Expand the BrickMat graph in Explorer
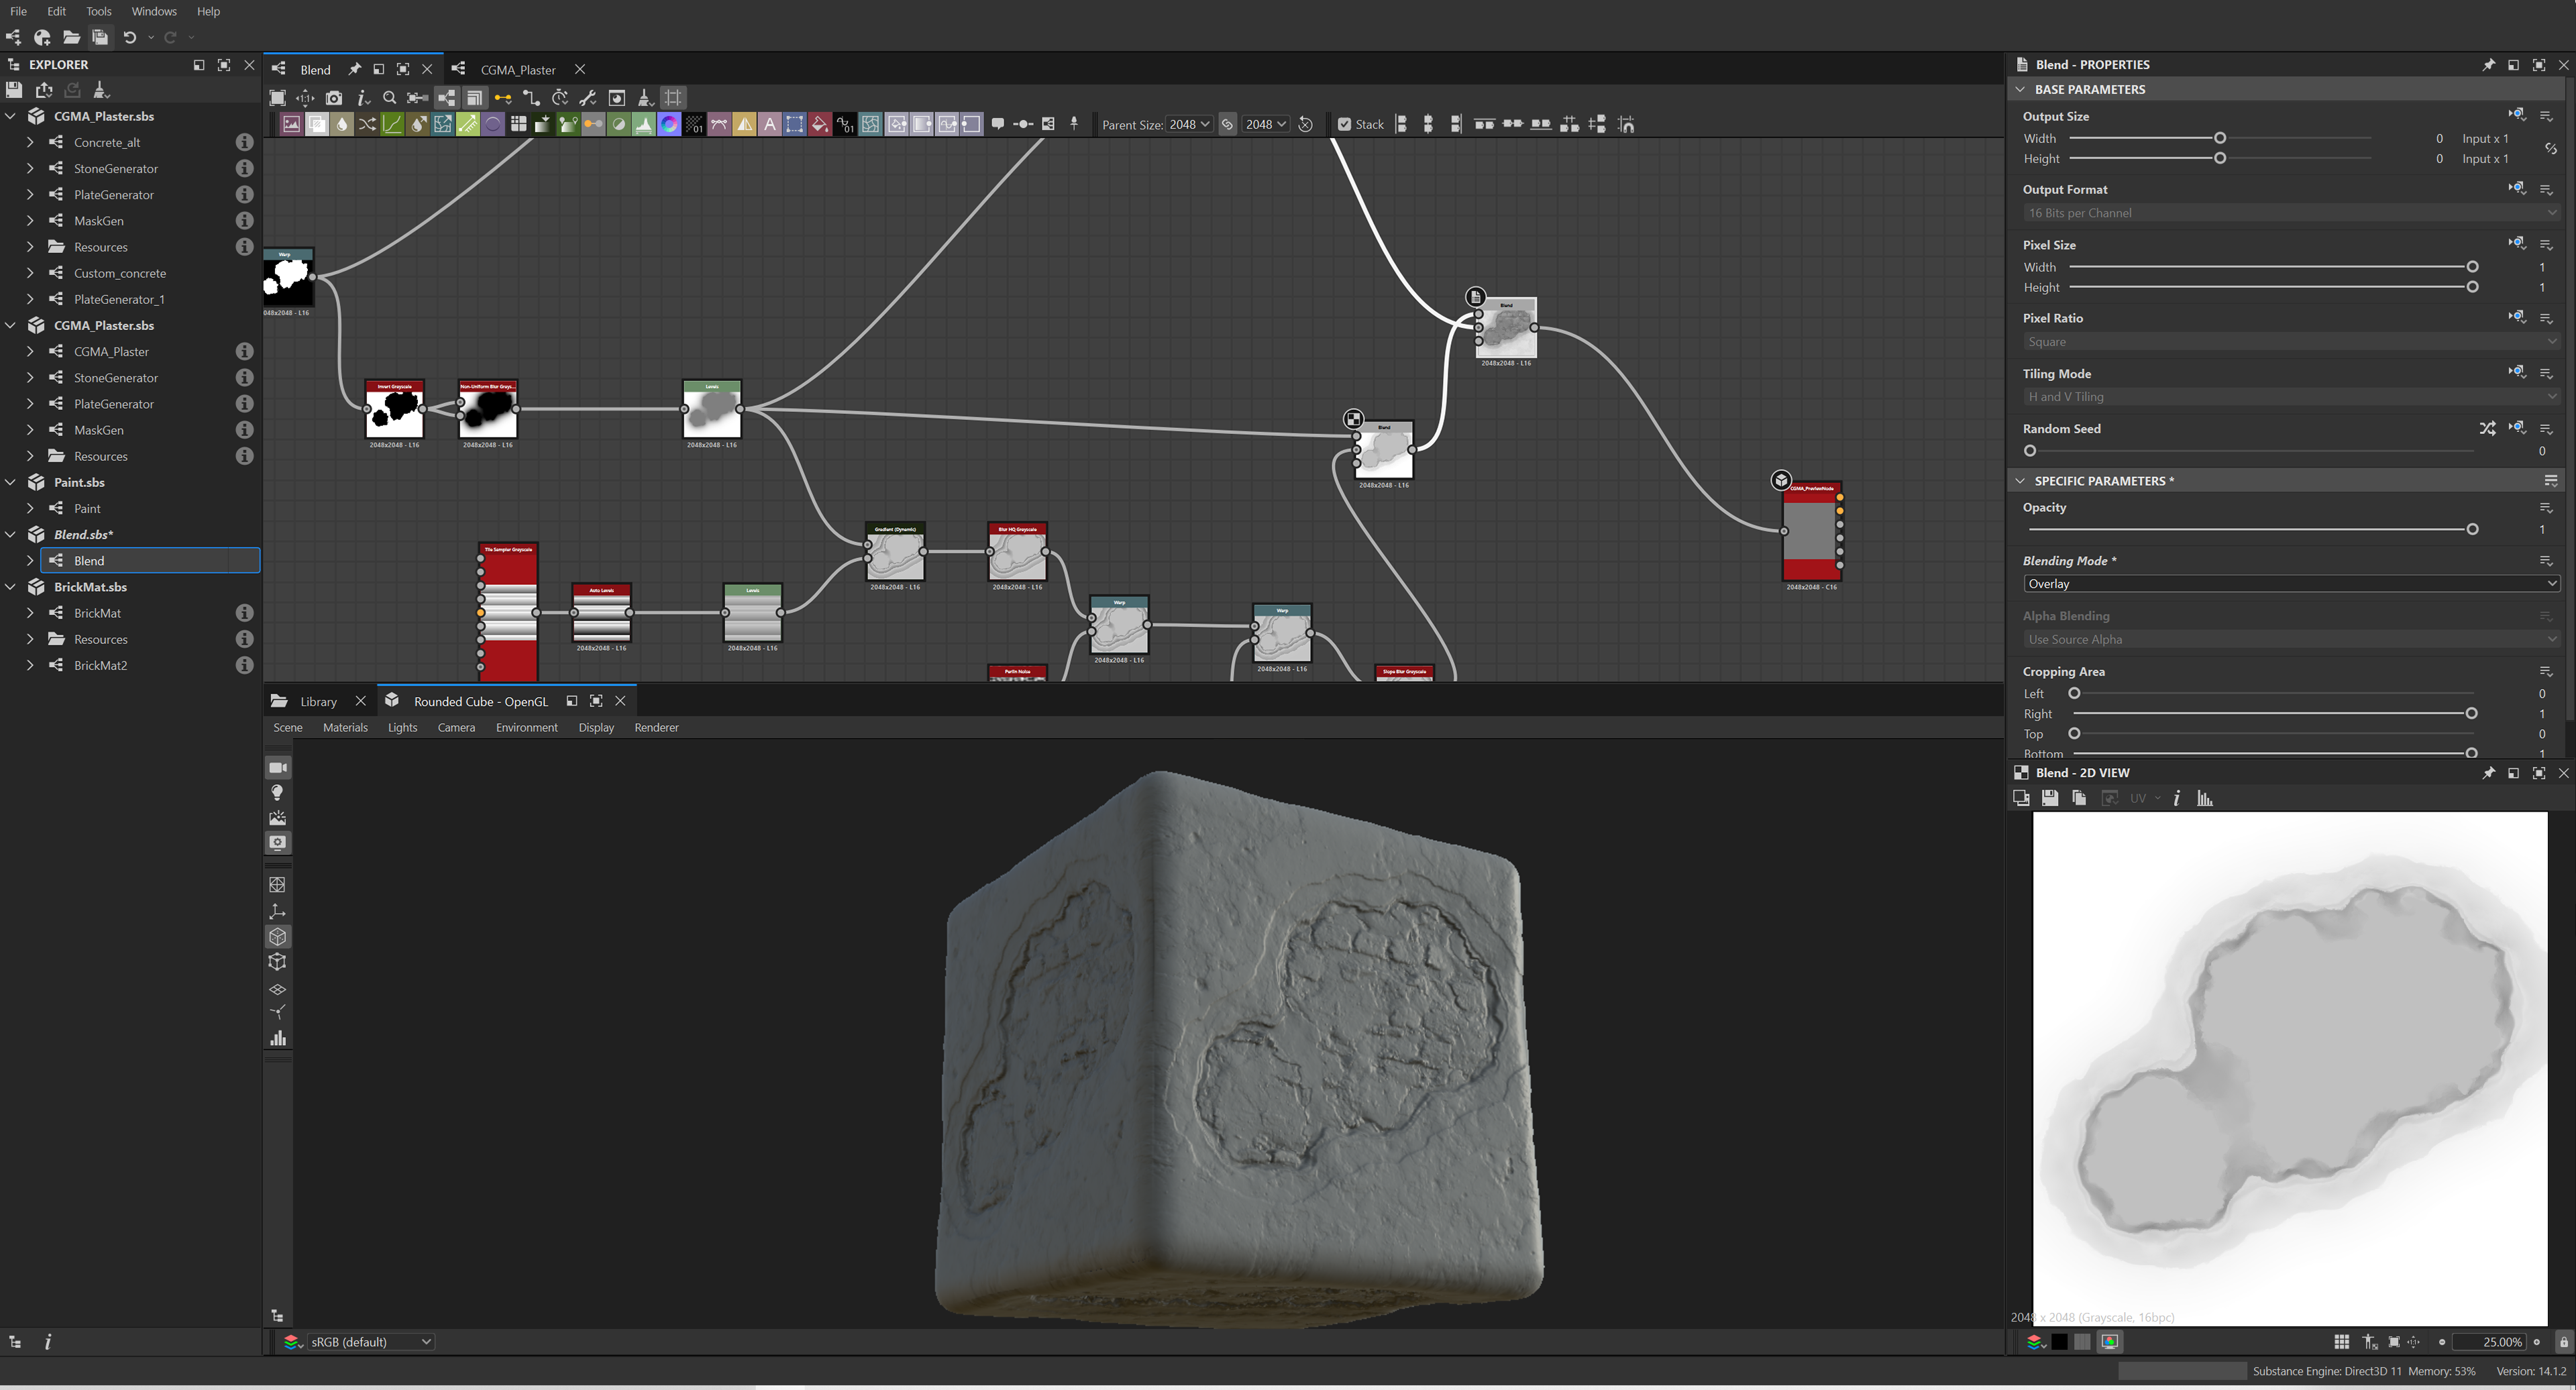The height and width of the screenshot is (1390, 2576). (x=30, y=613)
